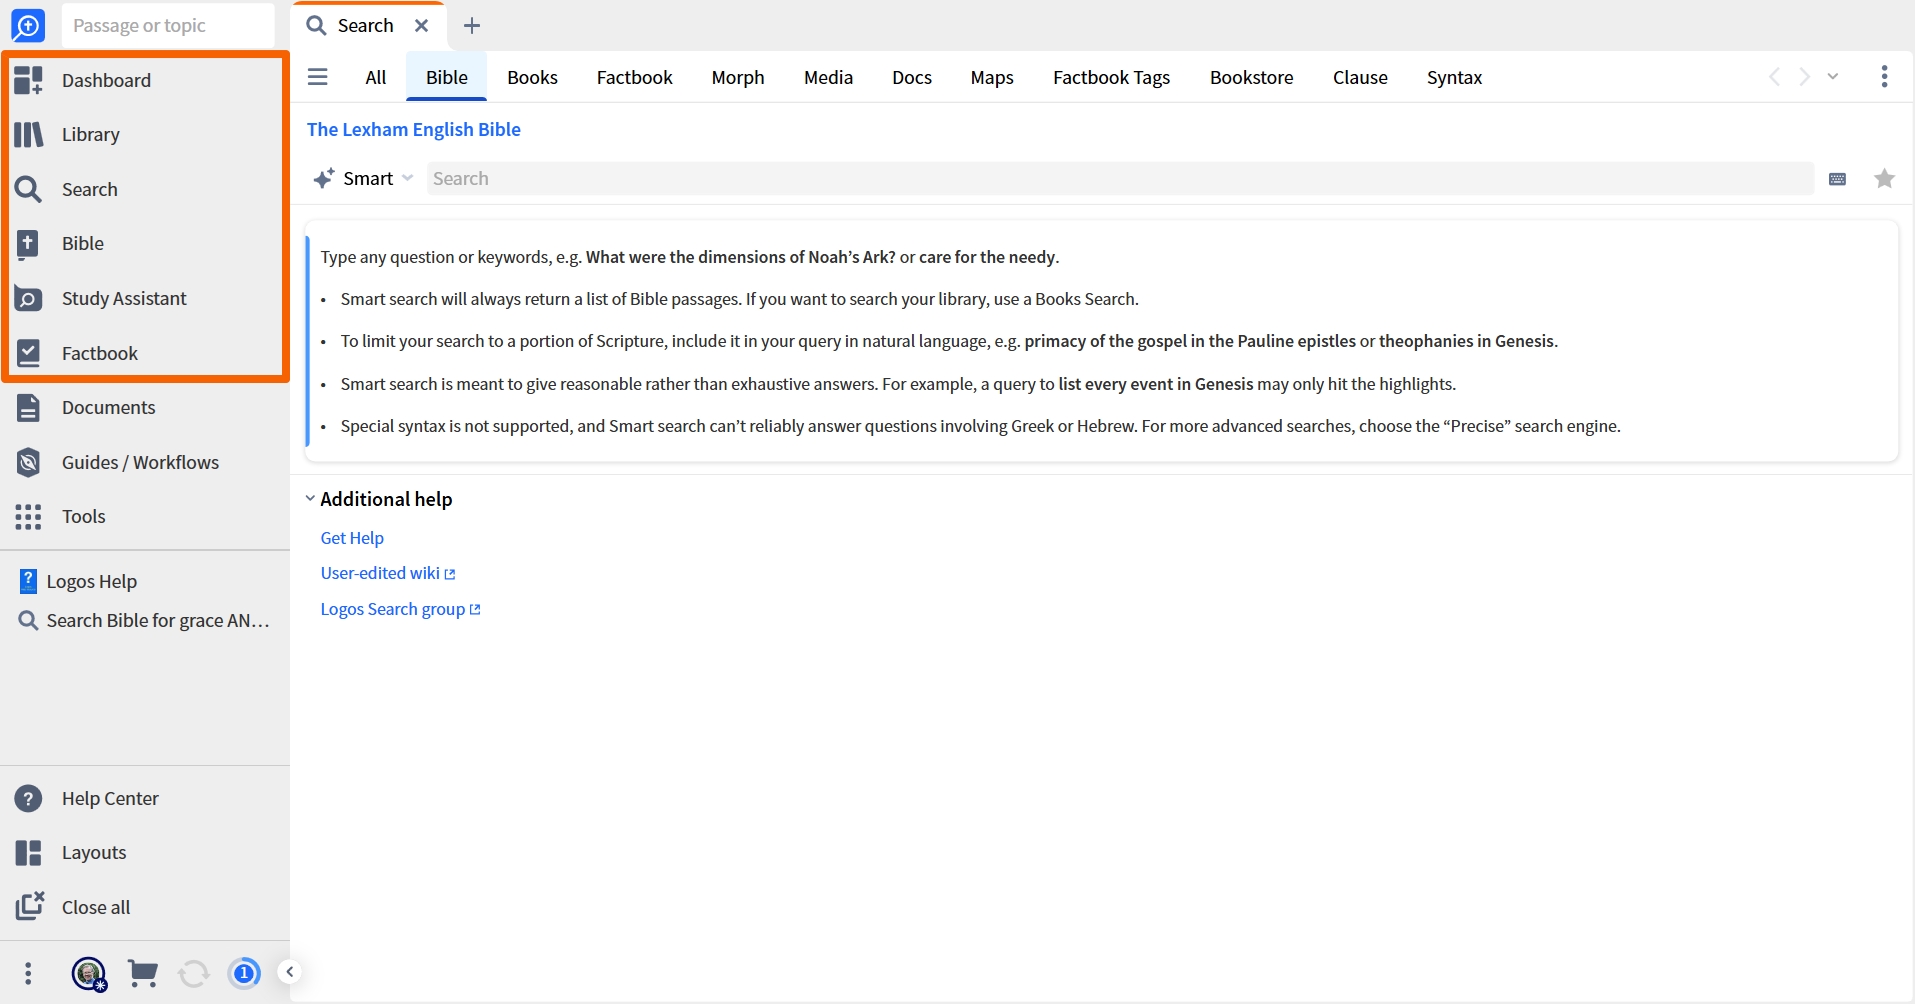Close the Search tab
The height and width of the screenshot is (1004, 1915).
422,26
